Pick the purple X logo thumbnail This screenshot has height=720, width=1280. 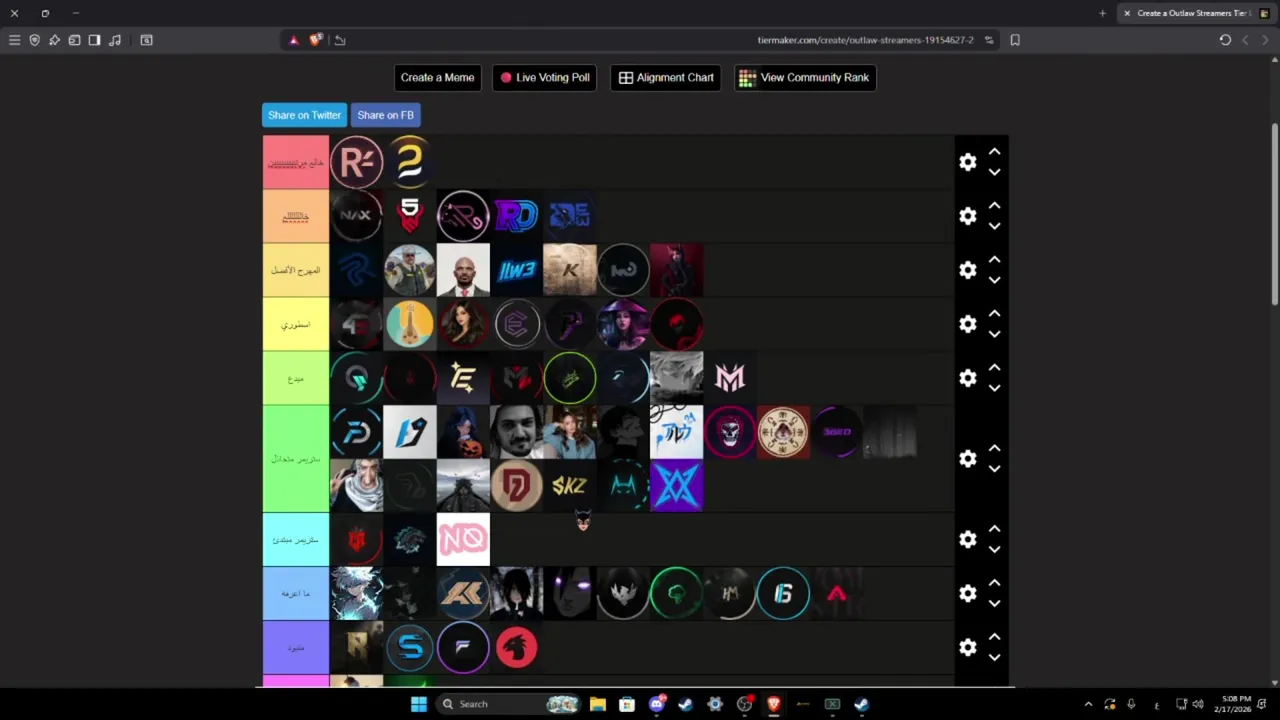click(676, 485)
